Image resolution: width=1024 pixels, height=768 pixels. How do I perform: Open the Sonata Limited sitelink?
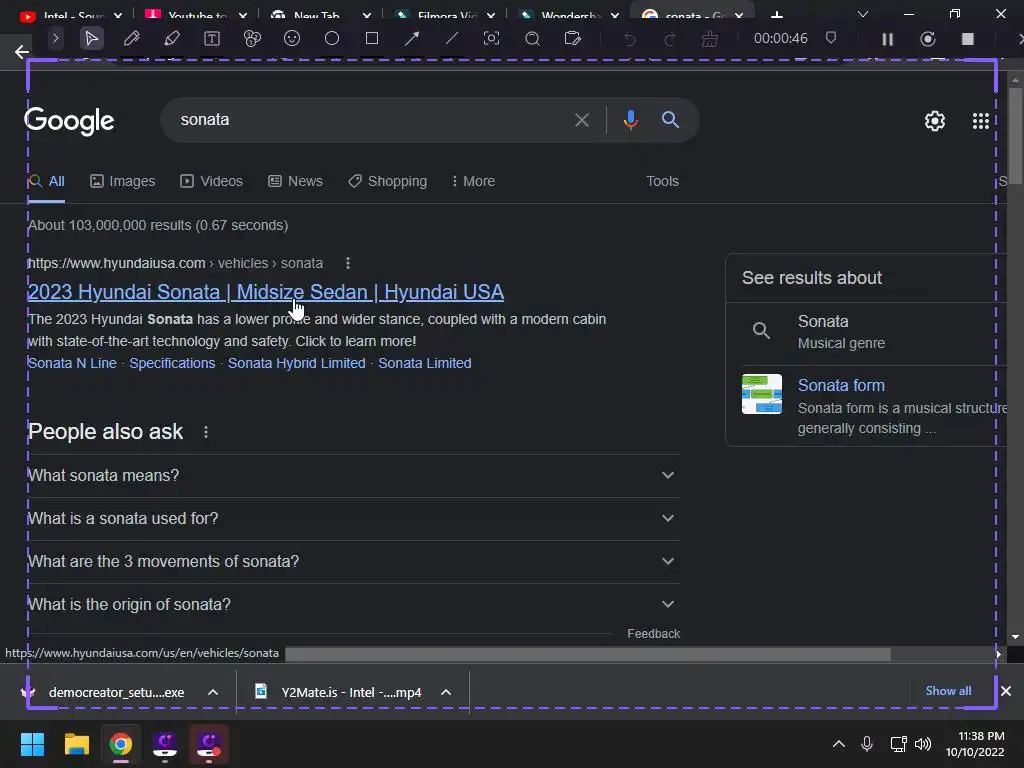pyautogui.click(x=424, y=363)
